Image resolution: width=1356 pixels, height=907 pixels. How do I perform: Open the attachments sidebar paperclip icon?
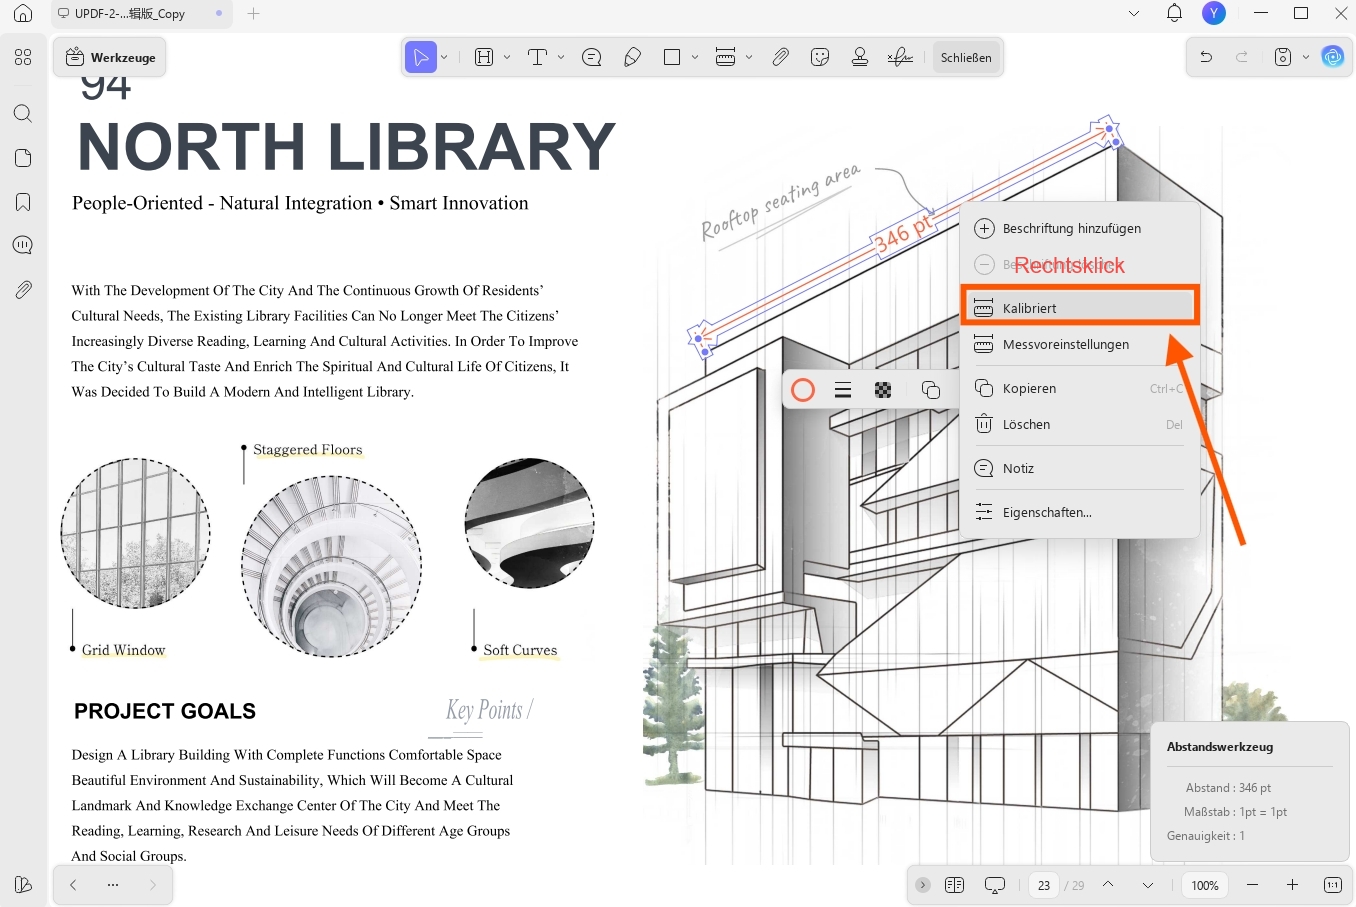tap(23, 290)
